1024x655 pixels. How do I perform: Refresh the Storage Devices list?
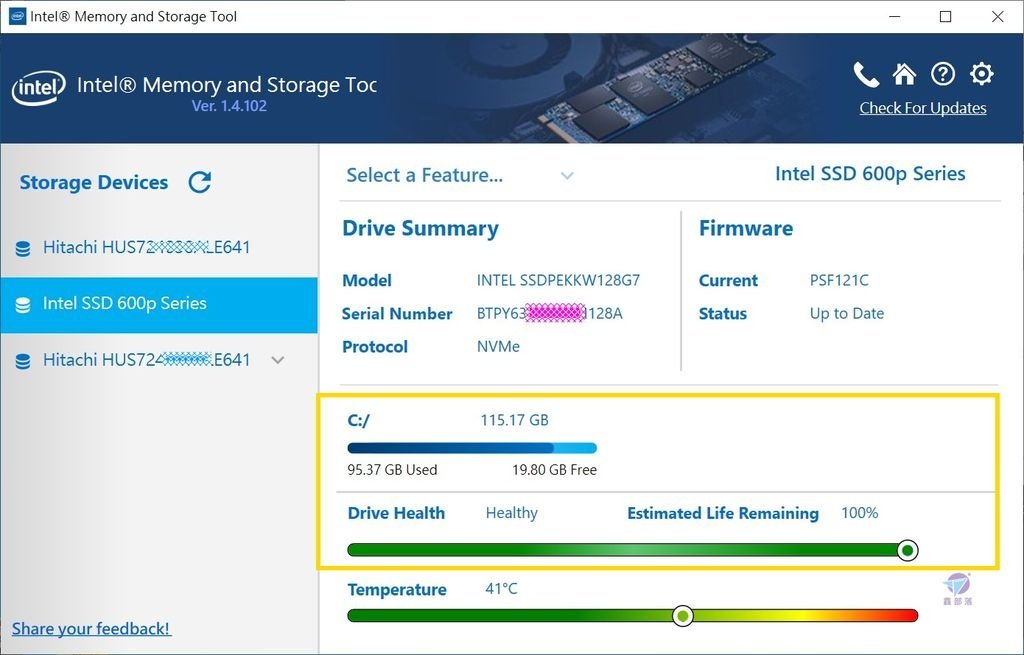click(x=200, y=182)
